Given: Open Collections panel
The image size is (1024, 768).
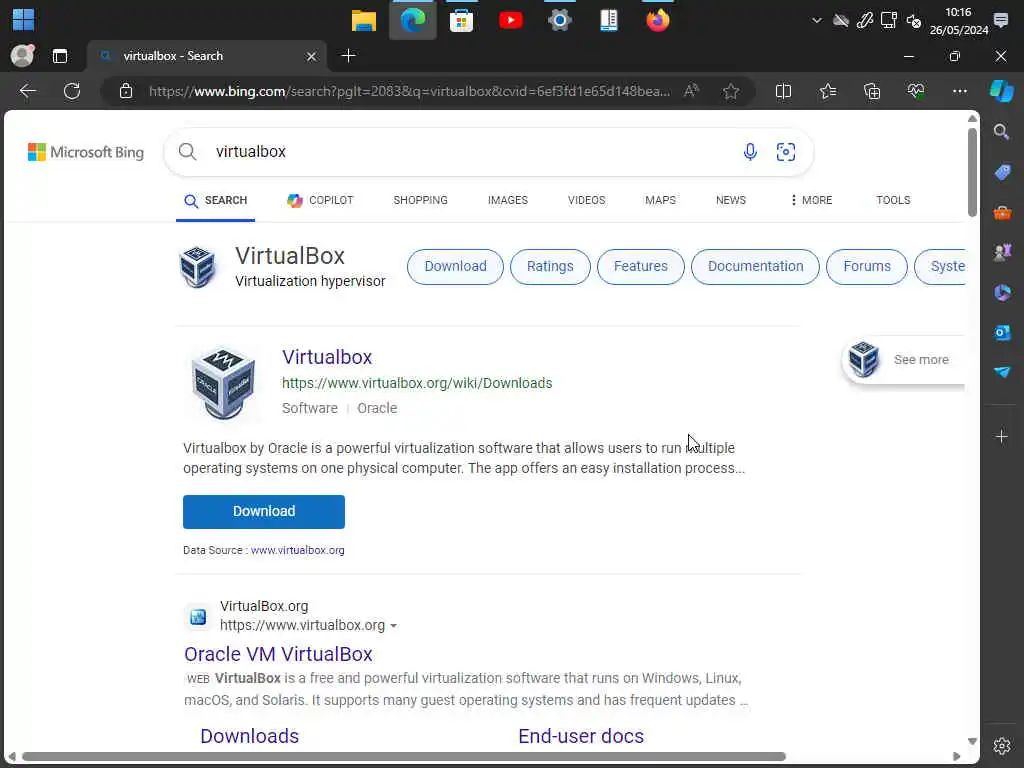Looking at the screenshot, I should click(872, 91).
